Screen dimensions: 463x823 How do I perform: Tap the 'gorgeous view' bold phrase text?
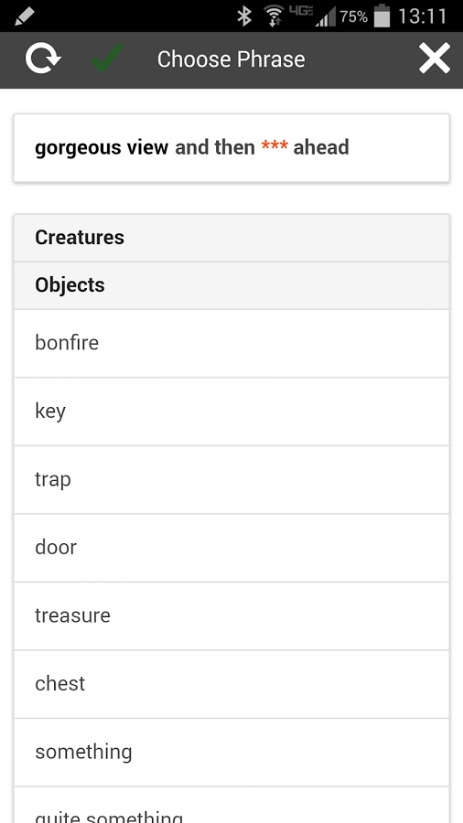pos(101,147)
